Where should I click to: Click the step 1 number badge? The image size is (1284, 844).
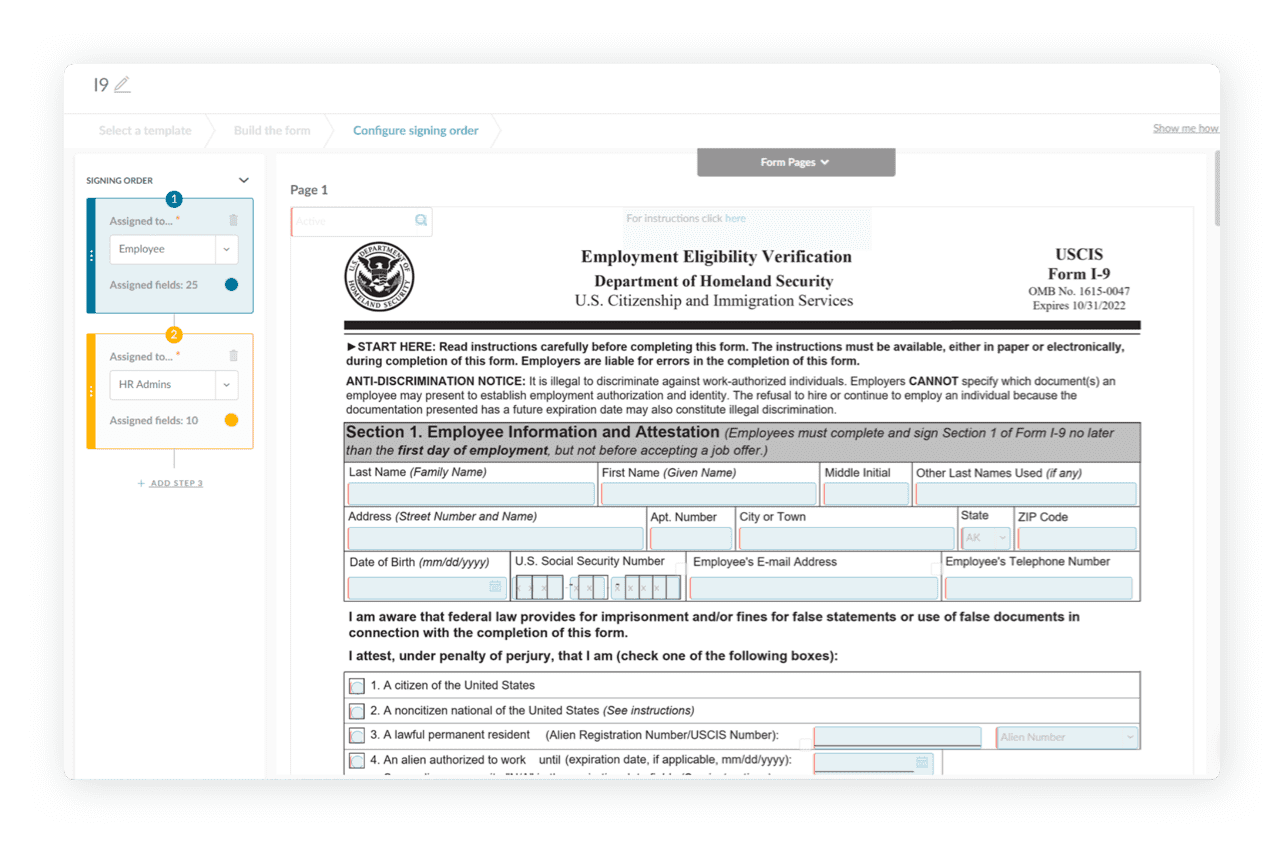click(174, 199)
